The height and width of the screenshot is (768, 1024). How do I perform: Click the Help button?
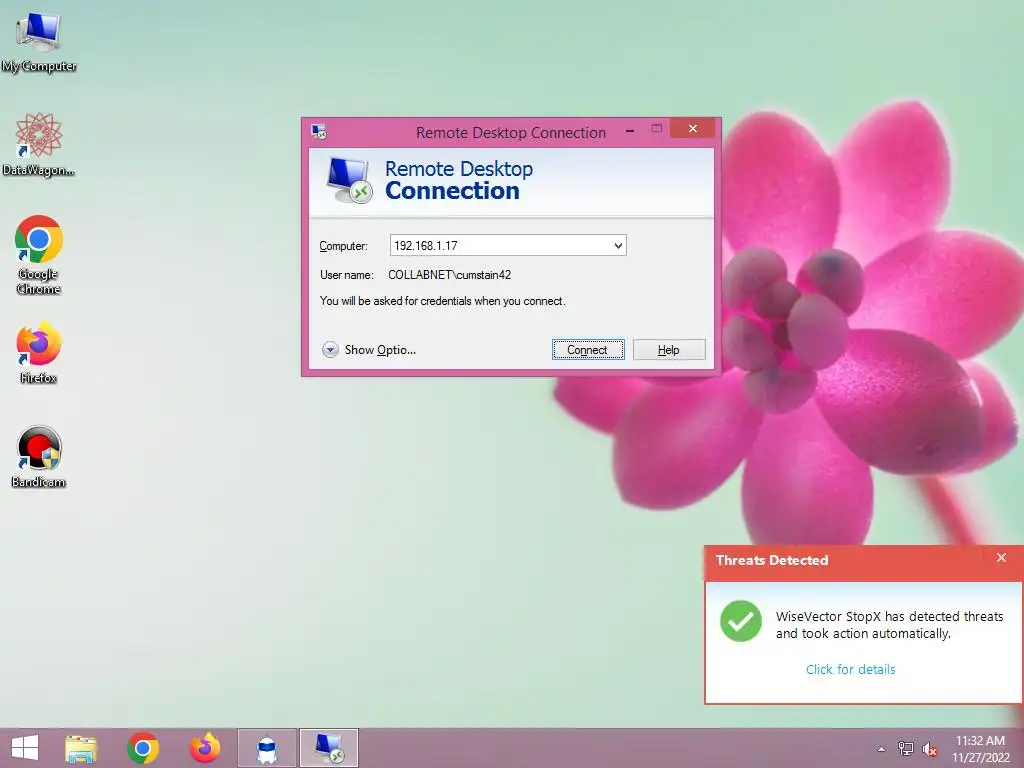pos(669,349)
